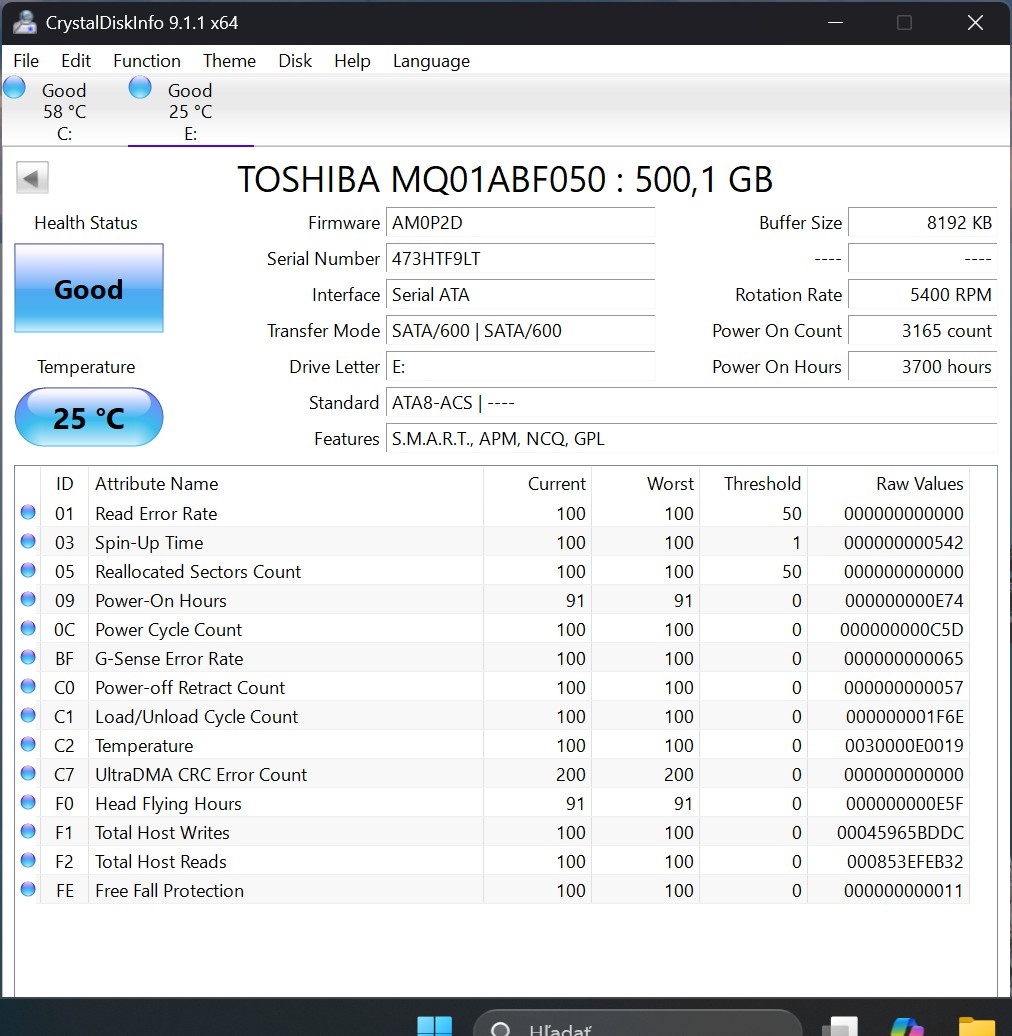Viewport: 1012px width, 1036px height.
Task: Click the blue indicator beside the Temperature attribute
Action: click(27, 743)
